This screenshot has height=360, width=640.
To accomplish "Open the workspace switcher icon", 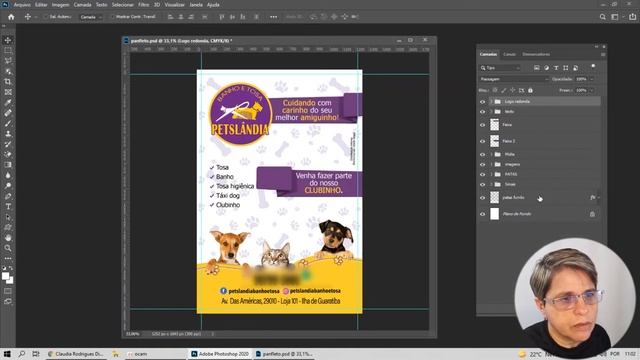I will (x=615, y=17).
